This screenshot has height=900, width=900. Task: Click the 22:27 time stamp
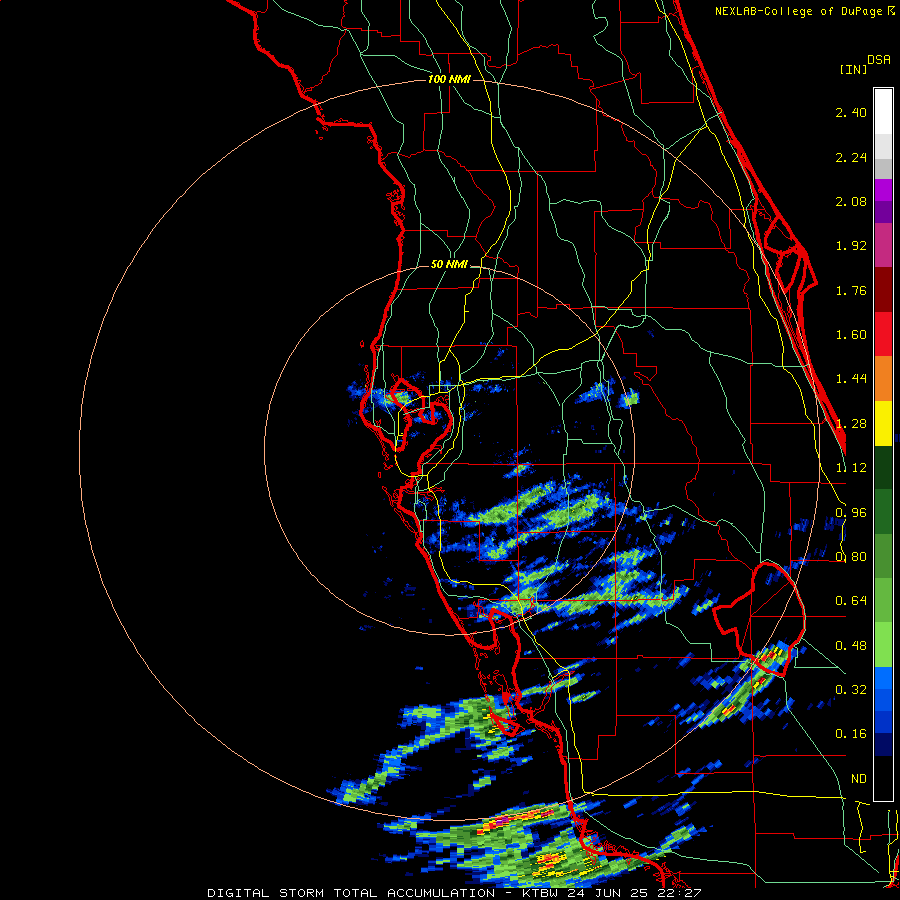(x=679, y=893)
